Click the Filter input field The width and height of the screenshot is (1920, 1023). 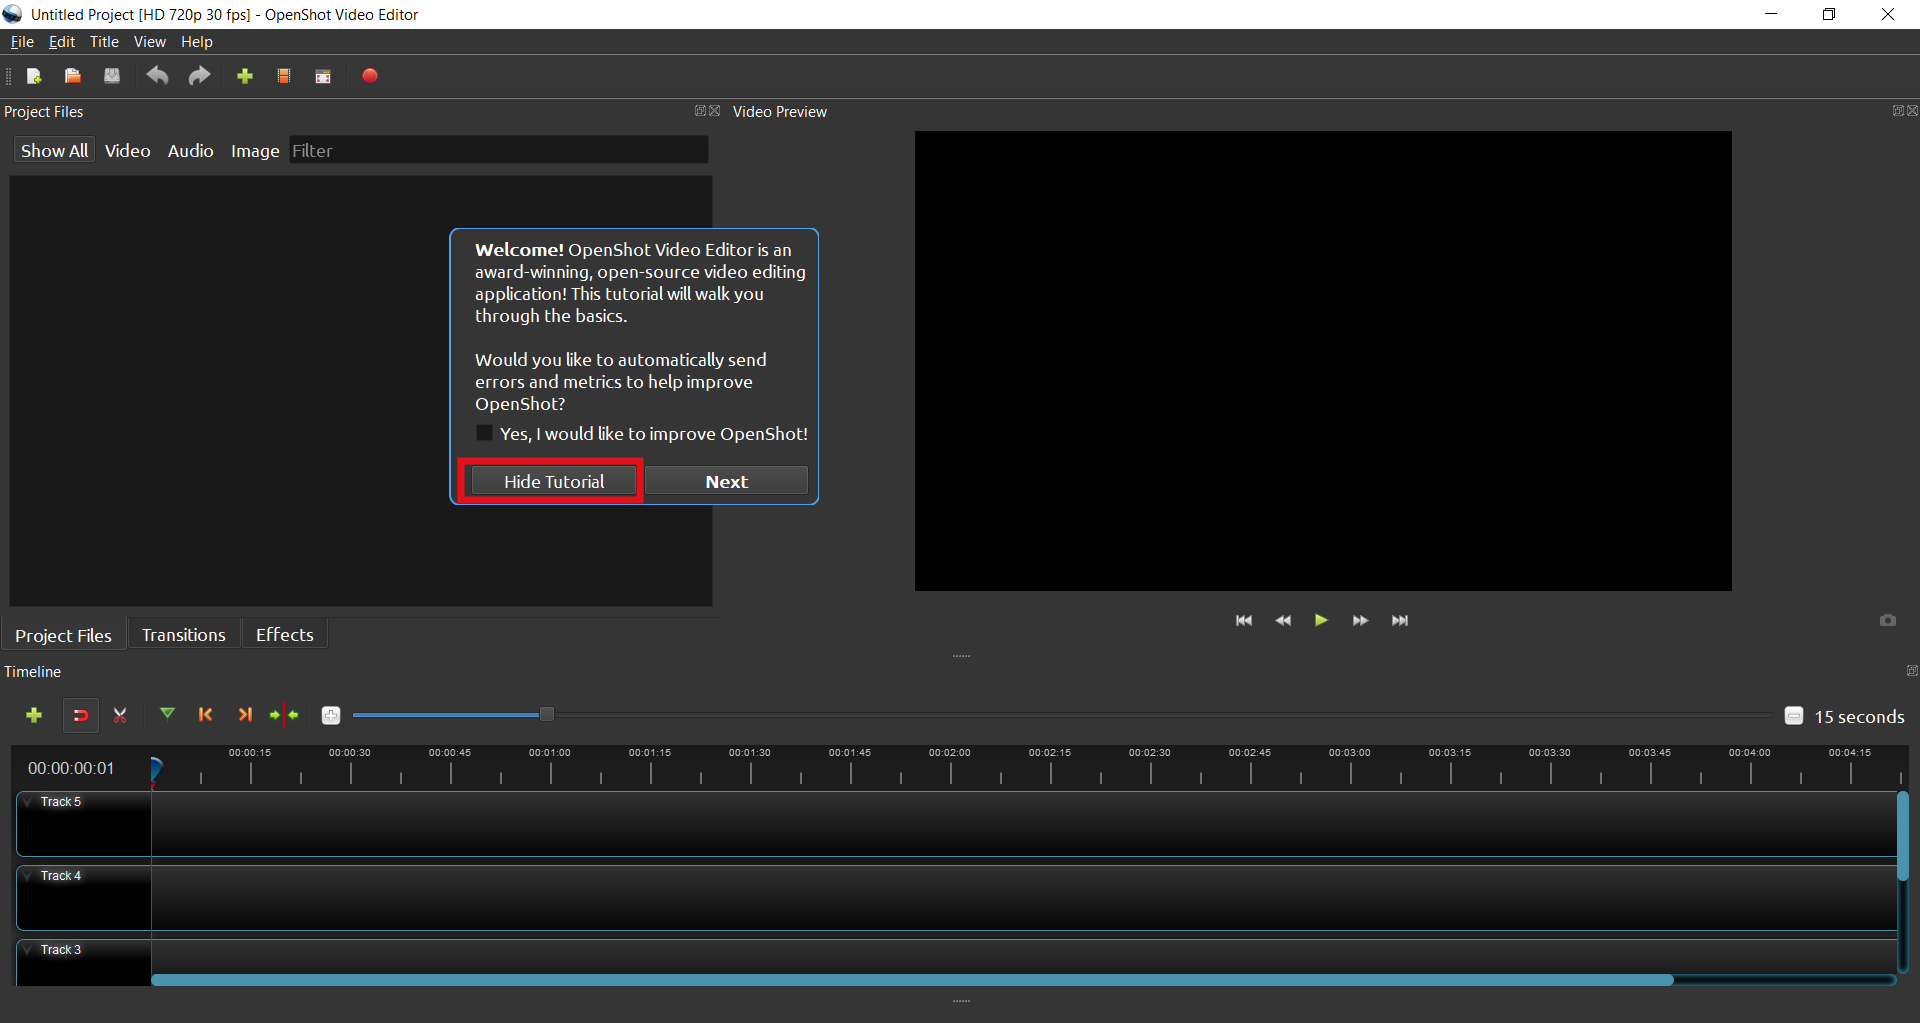click(x=498, y=150)
